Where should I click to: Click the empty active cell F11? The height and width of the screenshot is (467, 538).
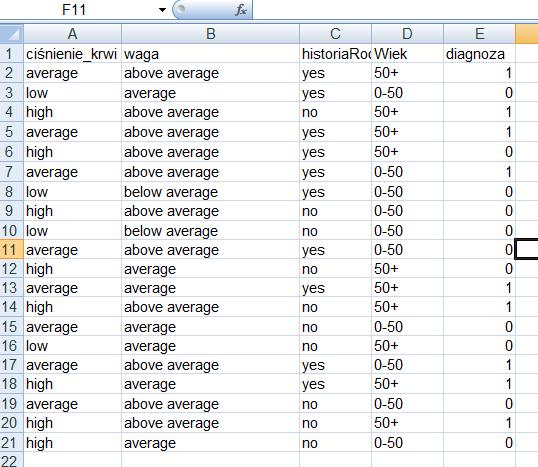pyautogui.click(x=527, y=249)
